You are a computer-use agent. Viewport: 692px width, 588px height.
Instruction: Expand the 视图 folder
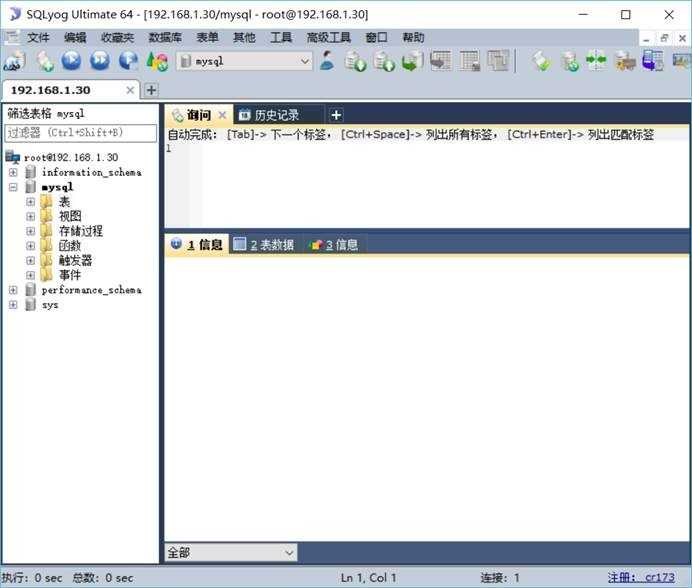(x=30, y=216)
